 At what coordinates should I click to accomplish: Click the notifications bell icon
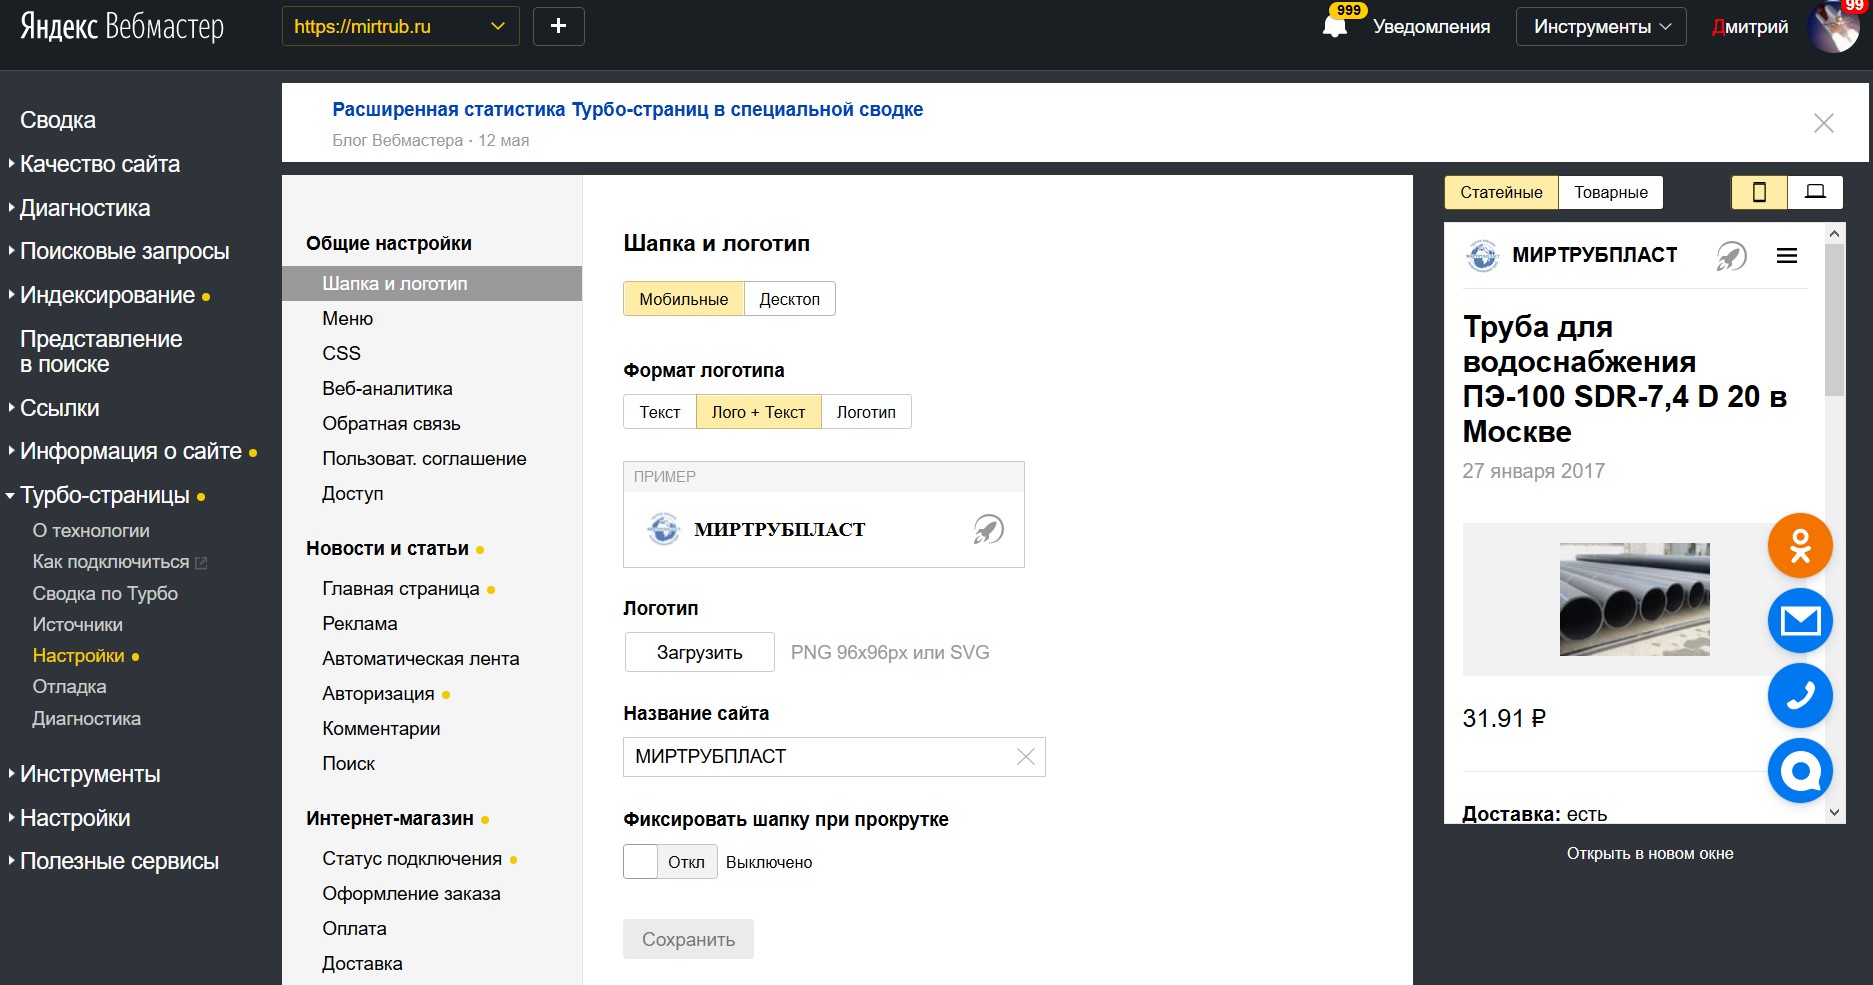point(1334,26)
